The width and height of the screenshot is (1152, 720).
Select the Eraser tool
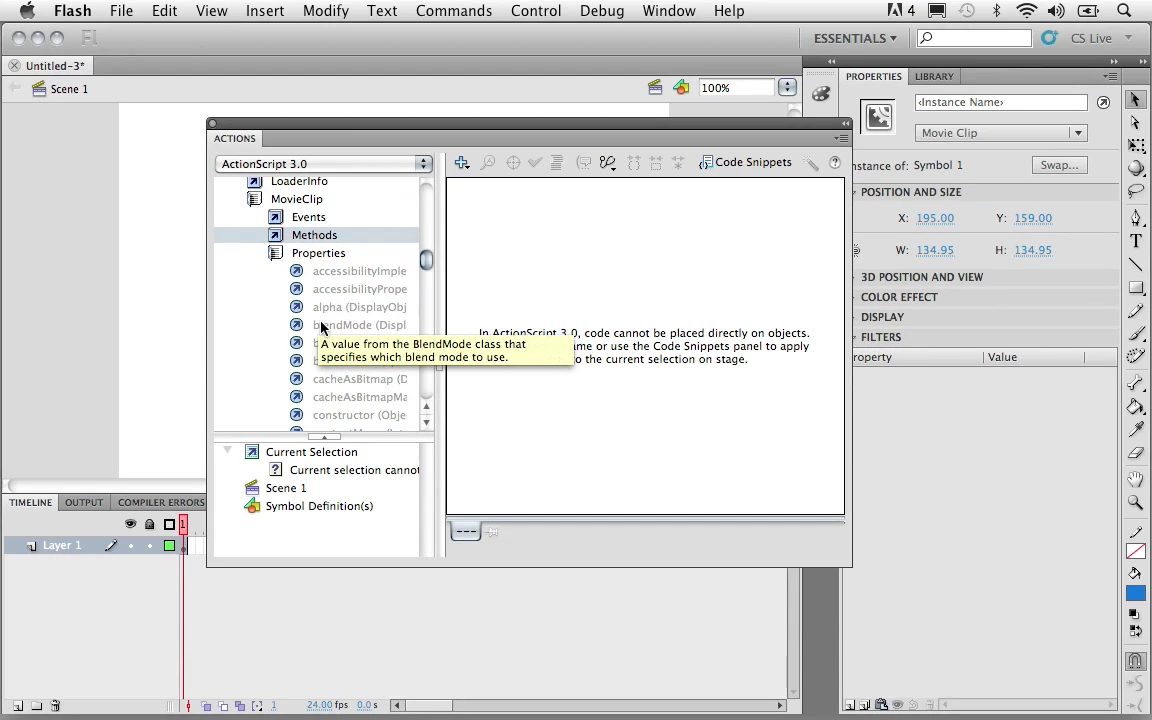click(x=1135, y=453)
